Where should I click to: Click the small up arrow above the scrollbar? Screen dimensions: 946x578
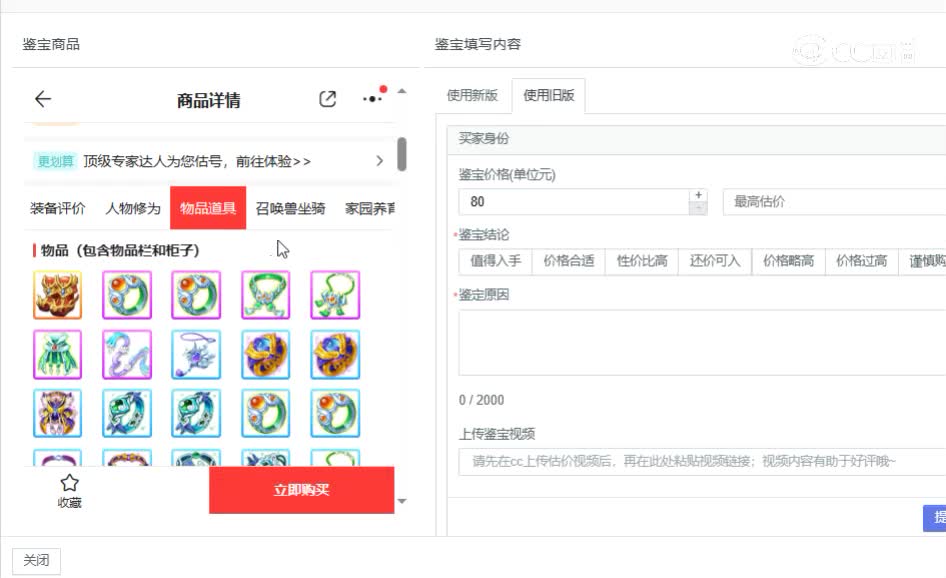click(x=402, y=91)
